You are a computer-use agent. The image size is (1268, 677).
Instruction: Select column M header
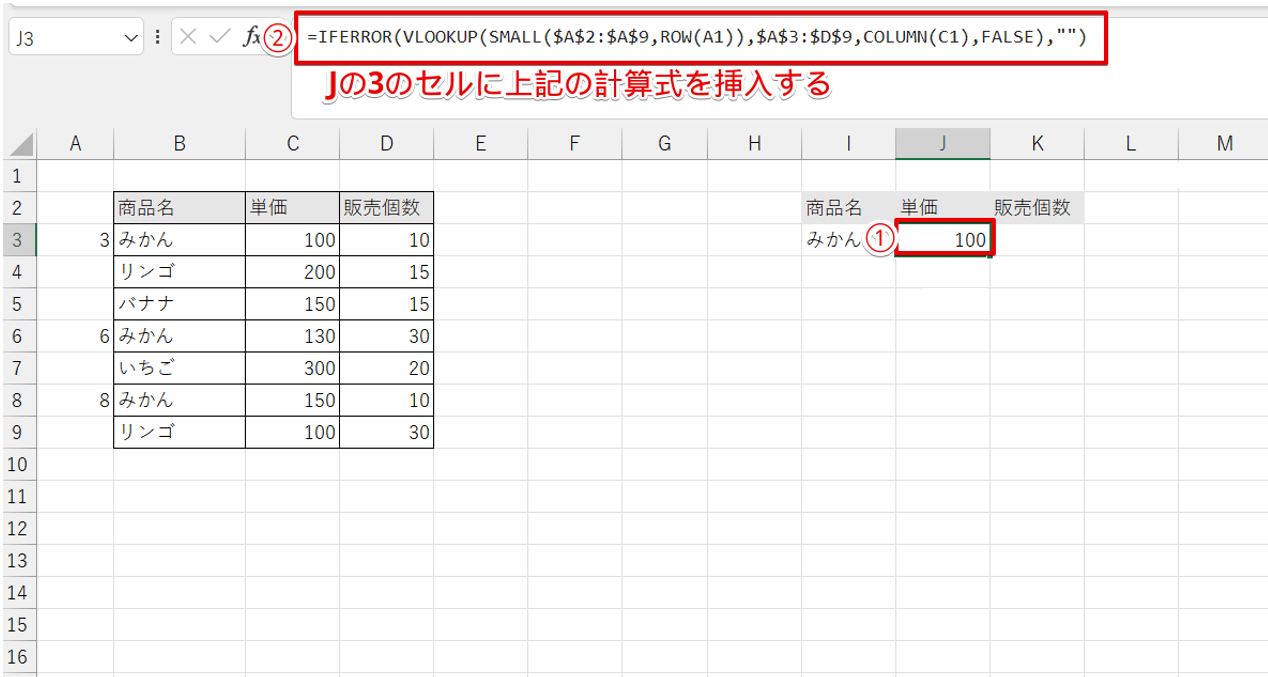(1224, 144)
